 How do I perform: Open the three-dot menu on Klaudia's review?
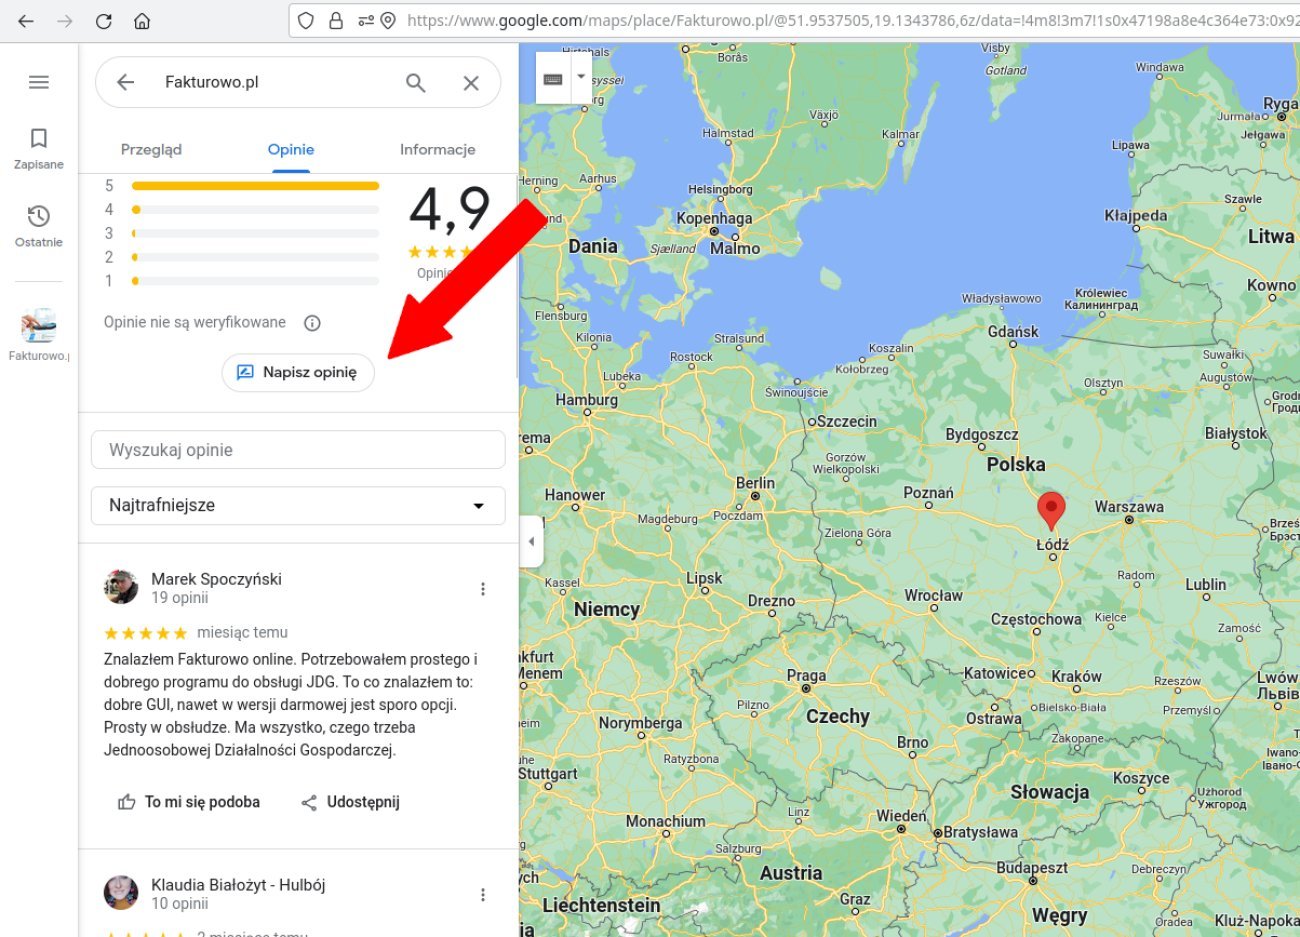[x=483, y=895]
